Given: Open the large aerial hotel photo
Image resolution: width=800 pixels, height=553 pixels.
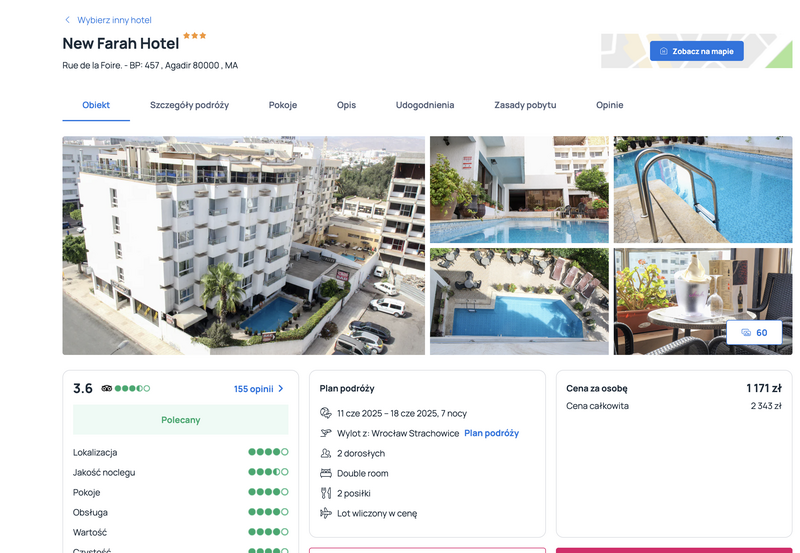Looking at the screenshot, I should point(243,245).
